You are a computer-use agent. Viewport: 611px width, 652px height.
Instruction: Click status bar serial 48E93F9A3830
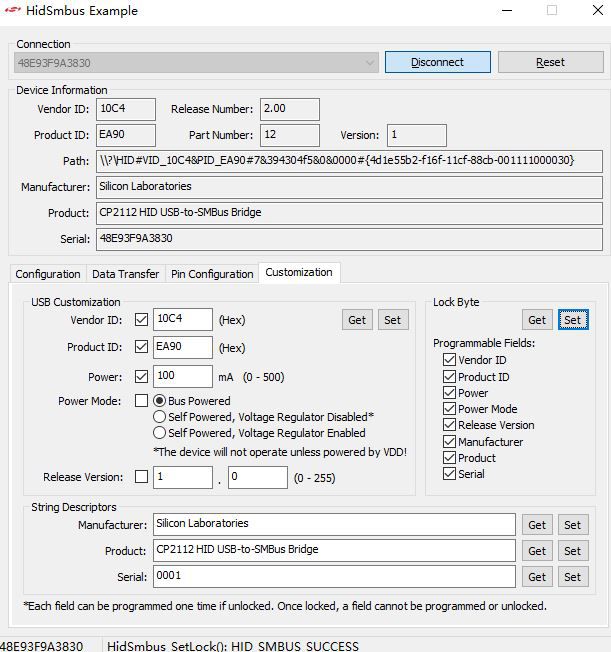click(x=42, y=646)
